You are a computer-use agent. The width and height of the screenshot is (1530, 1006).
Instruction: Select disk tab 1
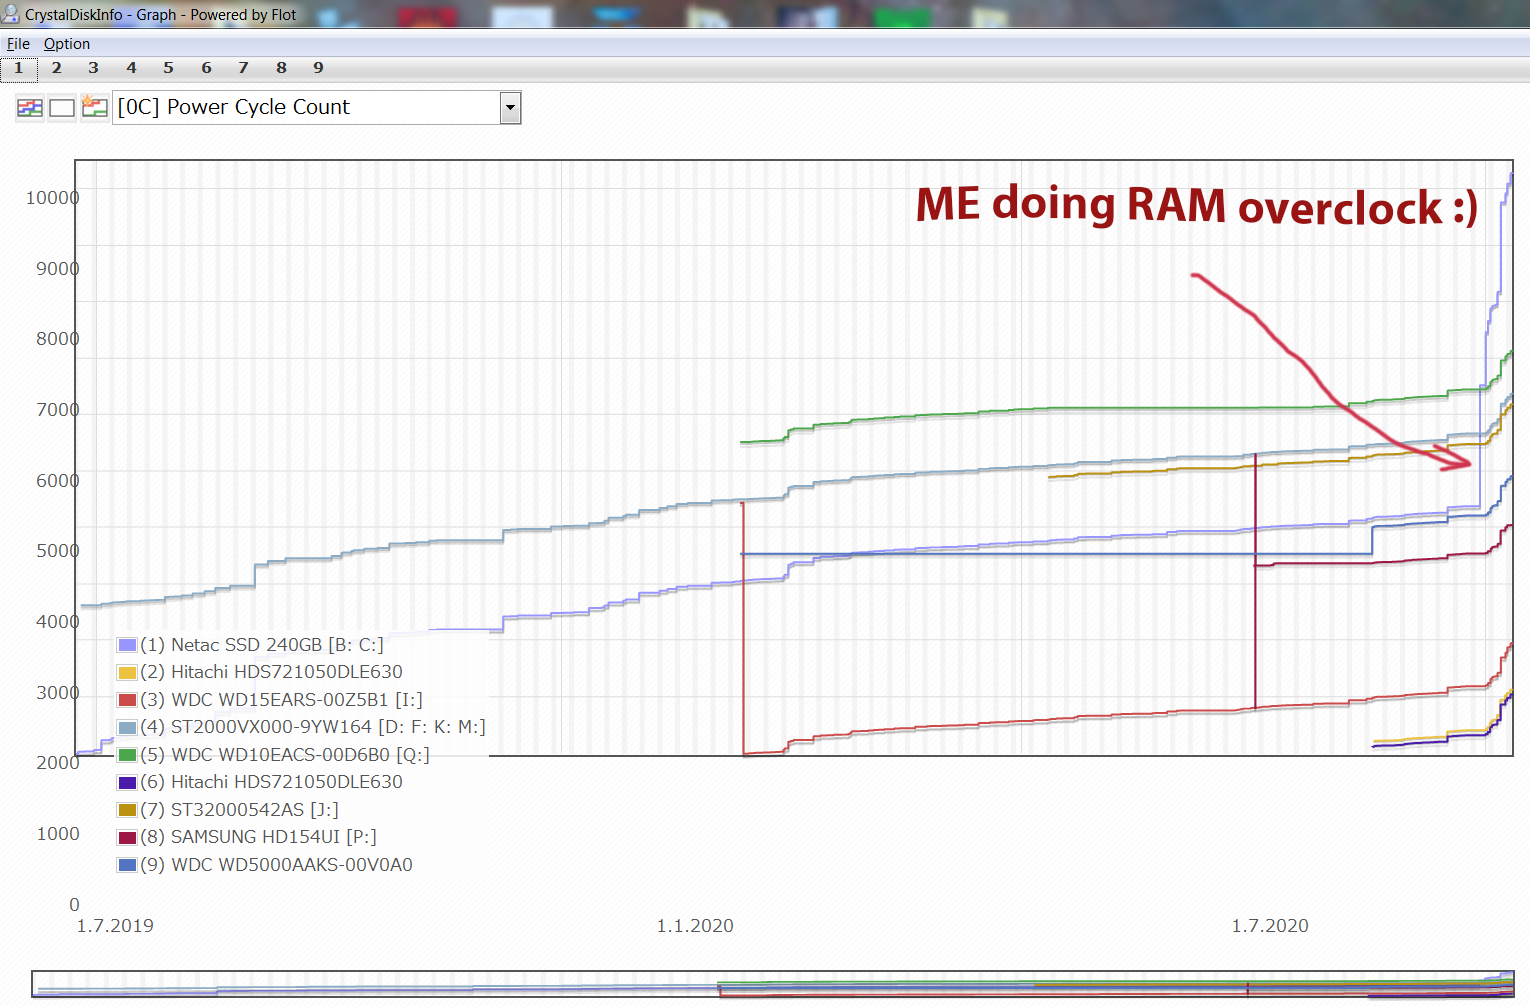[19, 68]
